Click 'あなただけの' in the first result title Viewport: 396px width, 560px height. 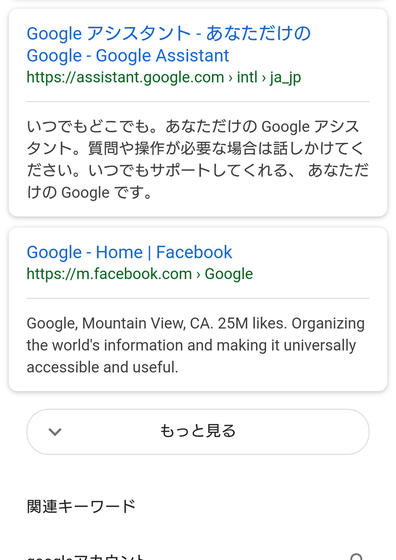pos(259,34)
